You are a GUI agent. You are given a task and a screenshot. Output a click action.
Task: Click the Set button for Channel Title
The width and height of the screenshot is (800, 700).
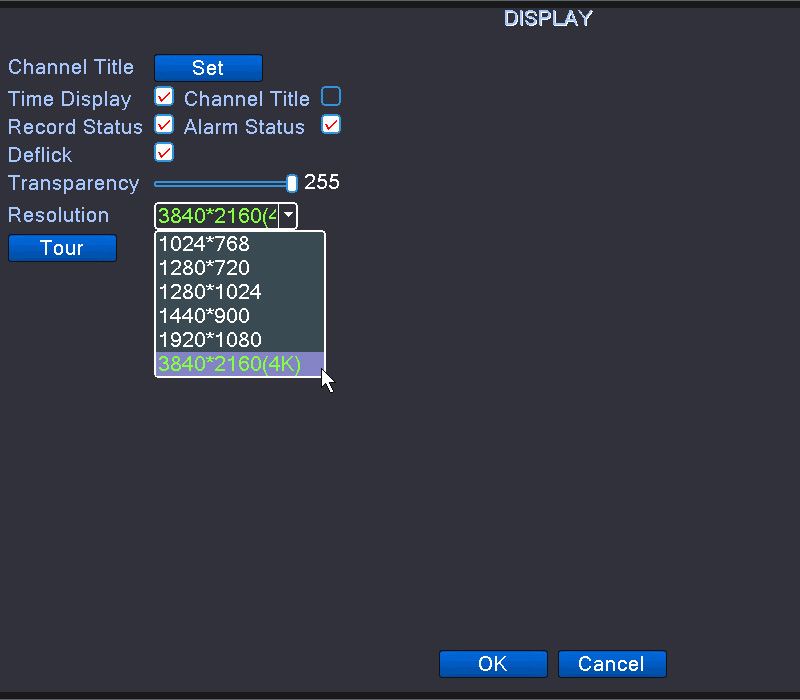(208, 68)
